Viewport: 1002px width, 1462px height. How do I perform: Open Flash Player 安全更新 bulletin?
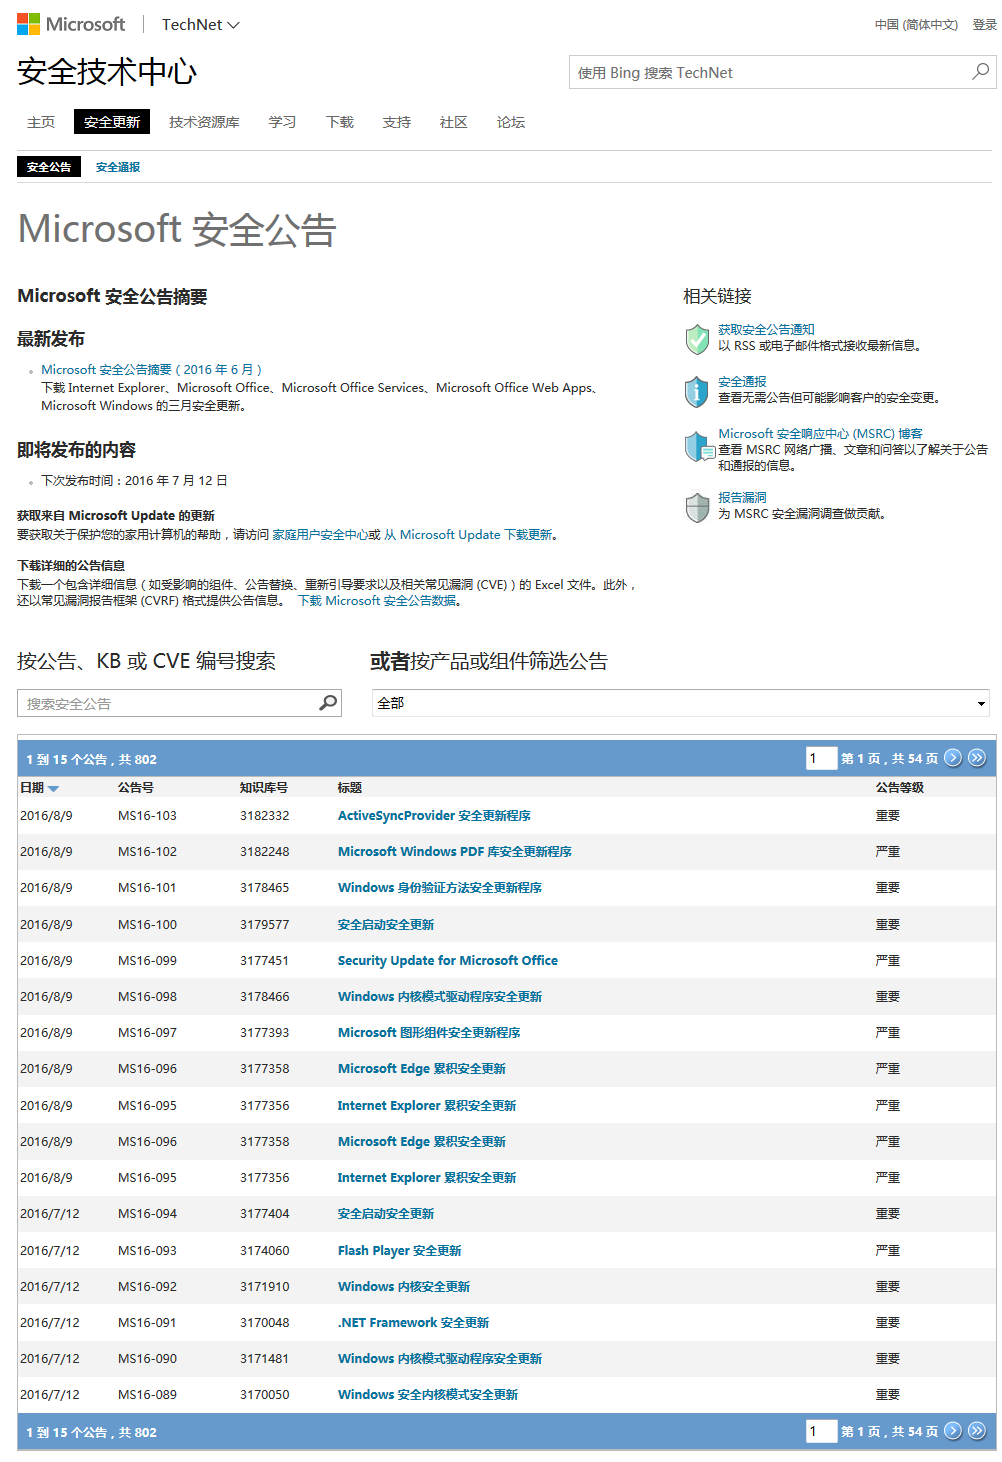(x=399, y=1250)
